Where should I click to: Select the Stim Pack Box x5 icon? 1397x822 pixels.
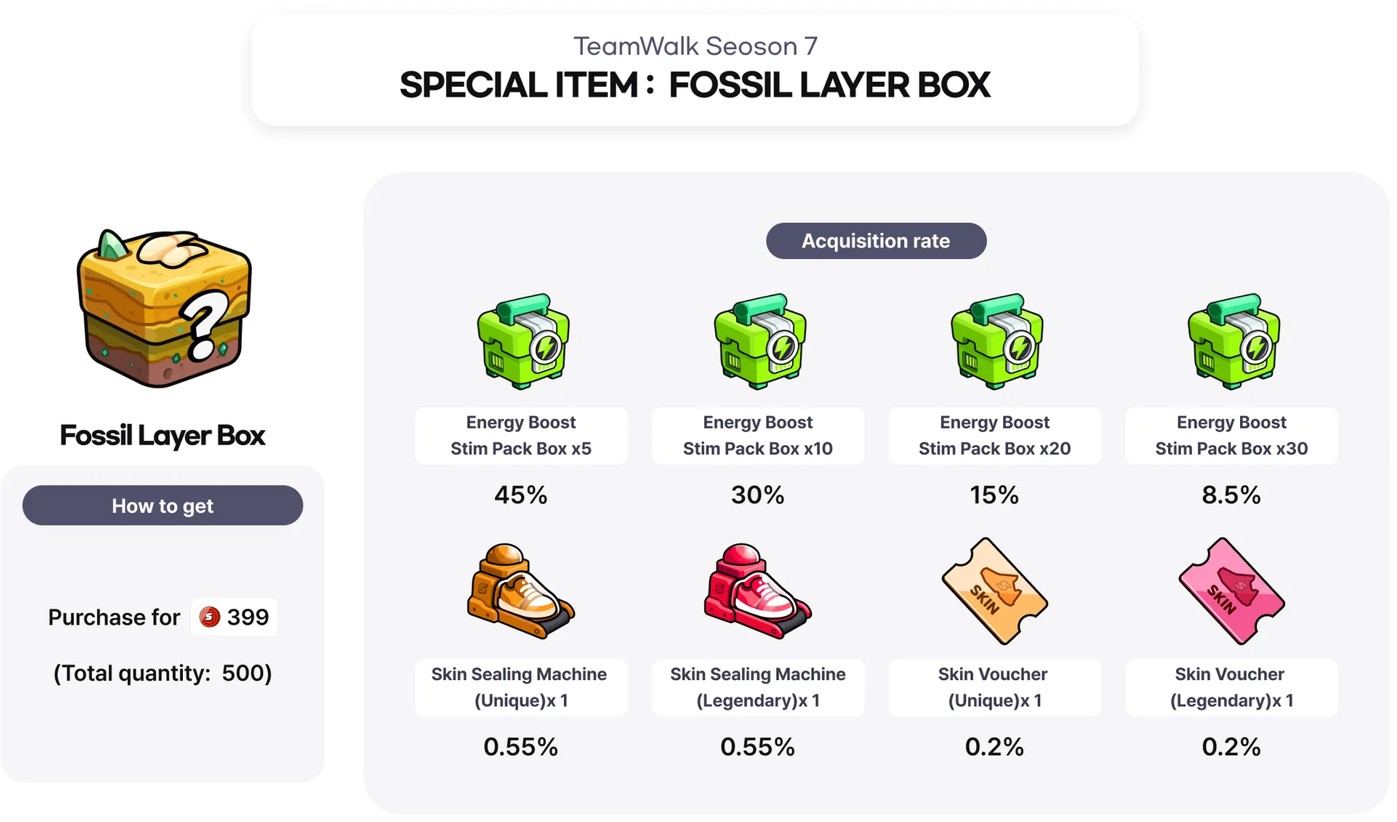pyautogui.click(x=522, y=341)
